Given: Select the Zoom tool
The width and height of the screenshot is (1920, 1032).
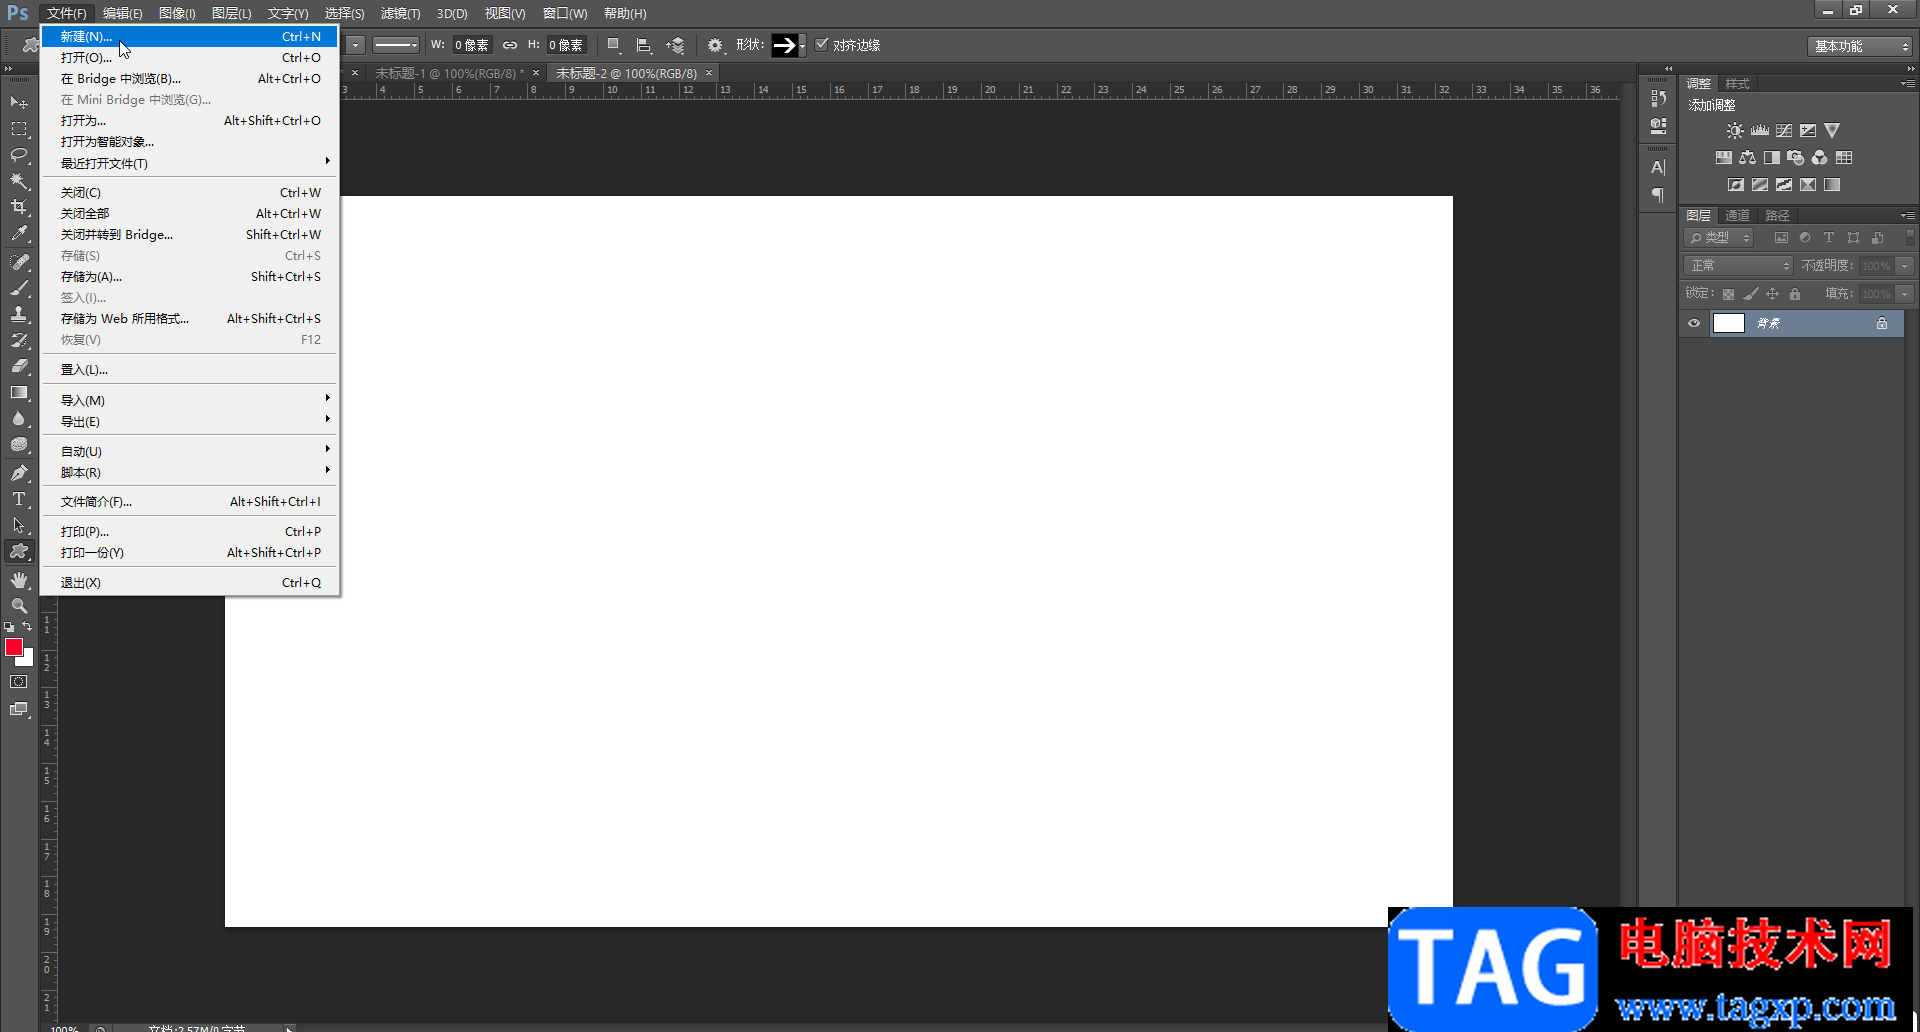Looking at the screenshot, I should (19, 606).
